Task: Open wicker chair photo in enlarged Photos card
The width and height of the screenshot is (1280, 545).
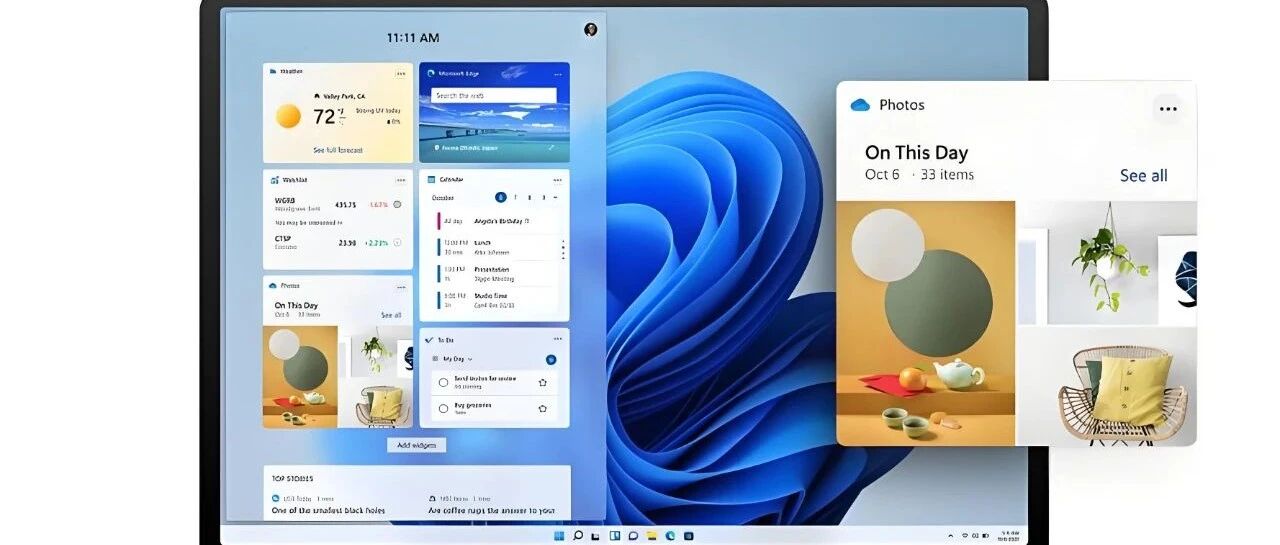Action: [x=1107, y=386]
